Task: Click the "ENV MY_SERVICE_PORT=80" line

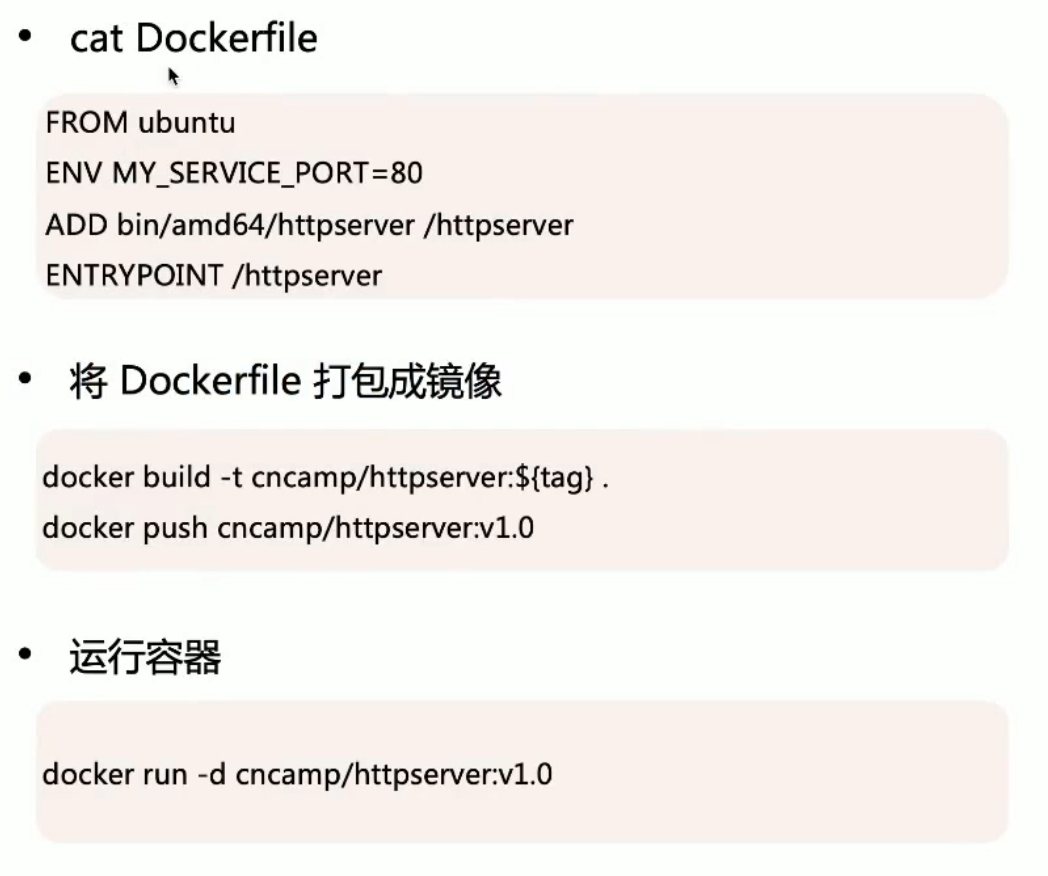Action: 234,174
